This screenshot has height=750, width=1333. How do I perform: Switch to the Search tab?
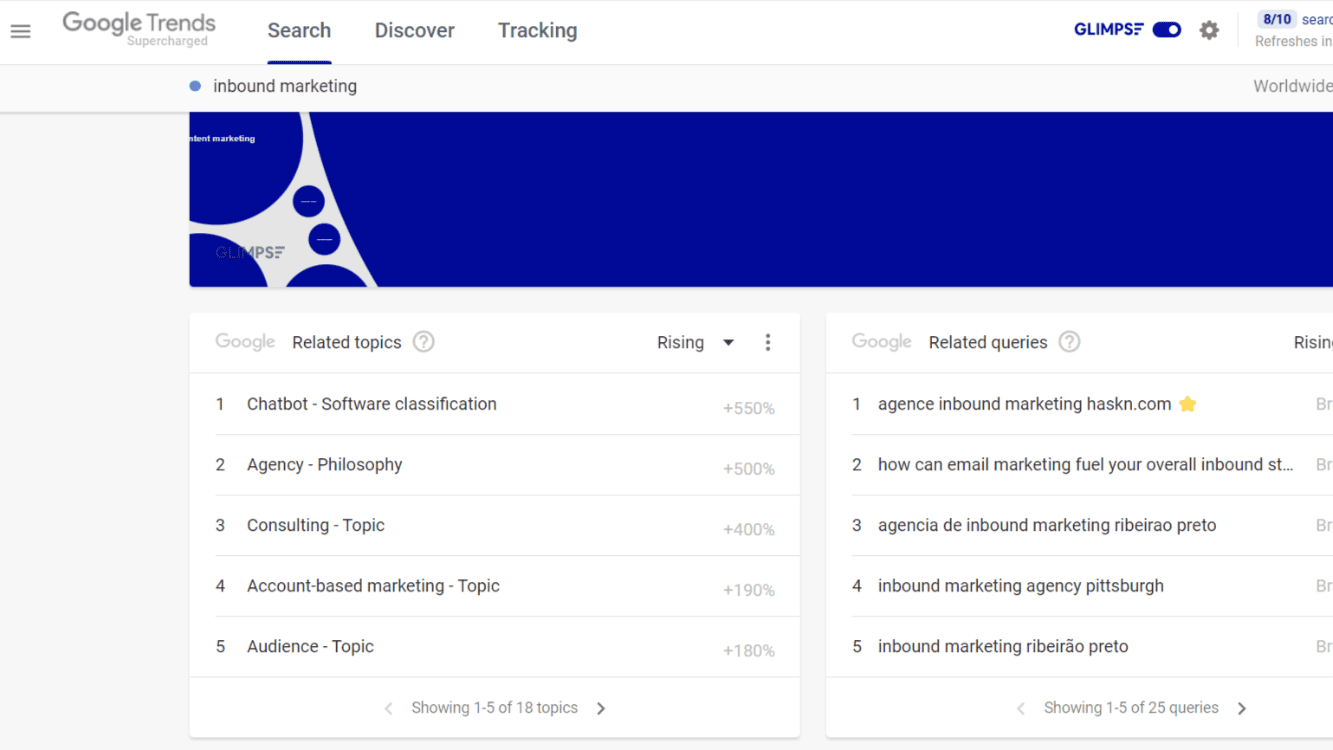click(x=299, y=31)
